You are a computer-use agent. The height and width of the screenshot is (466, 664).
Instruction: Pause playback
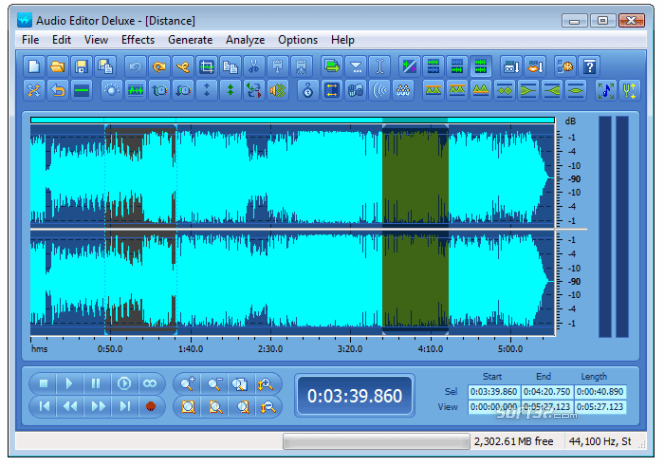click(96, 384)
